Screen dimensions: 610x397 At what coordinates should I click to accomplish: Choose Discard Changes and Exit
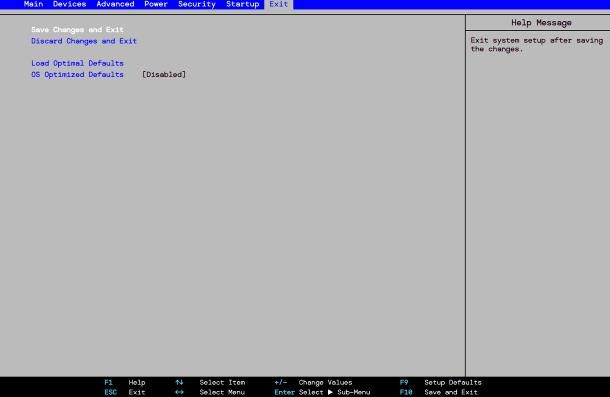coord(84,41)
